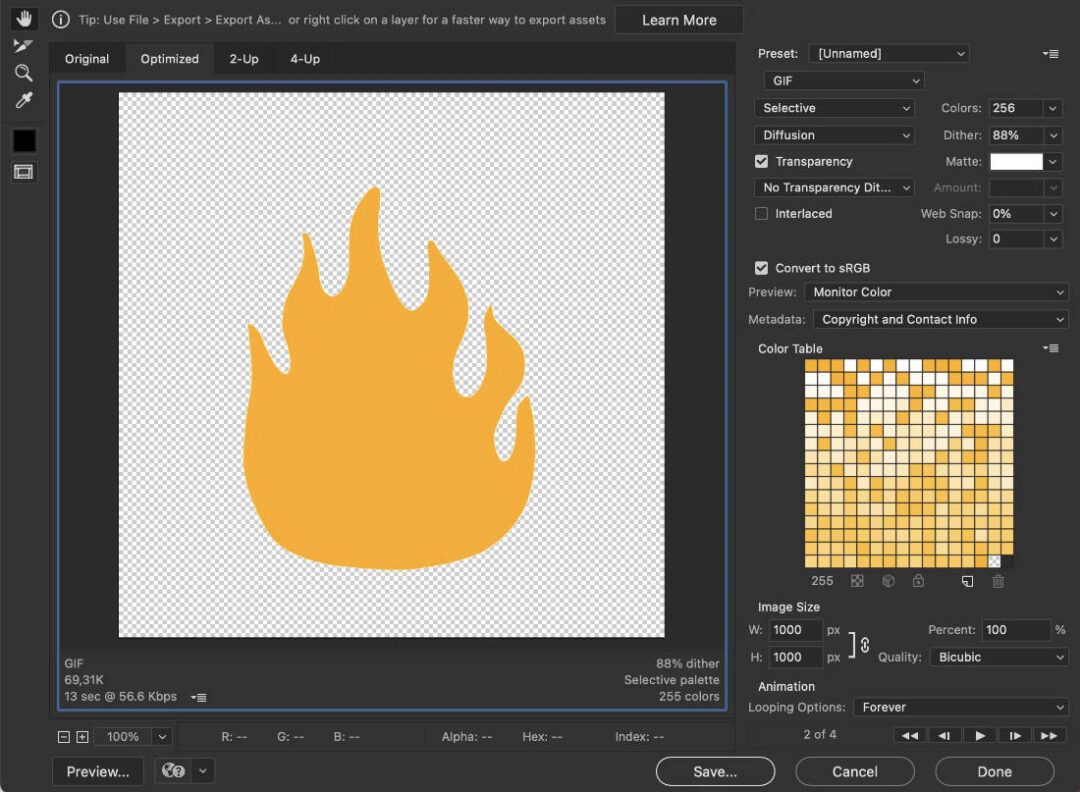Screen dimensions: 1080x792
Task: Open the No Transparency Dither dropdown
Action: pyautogui.click(x=834, y=187)
